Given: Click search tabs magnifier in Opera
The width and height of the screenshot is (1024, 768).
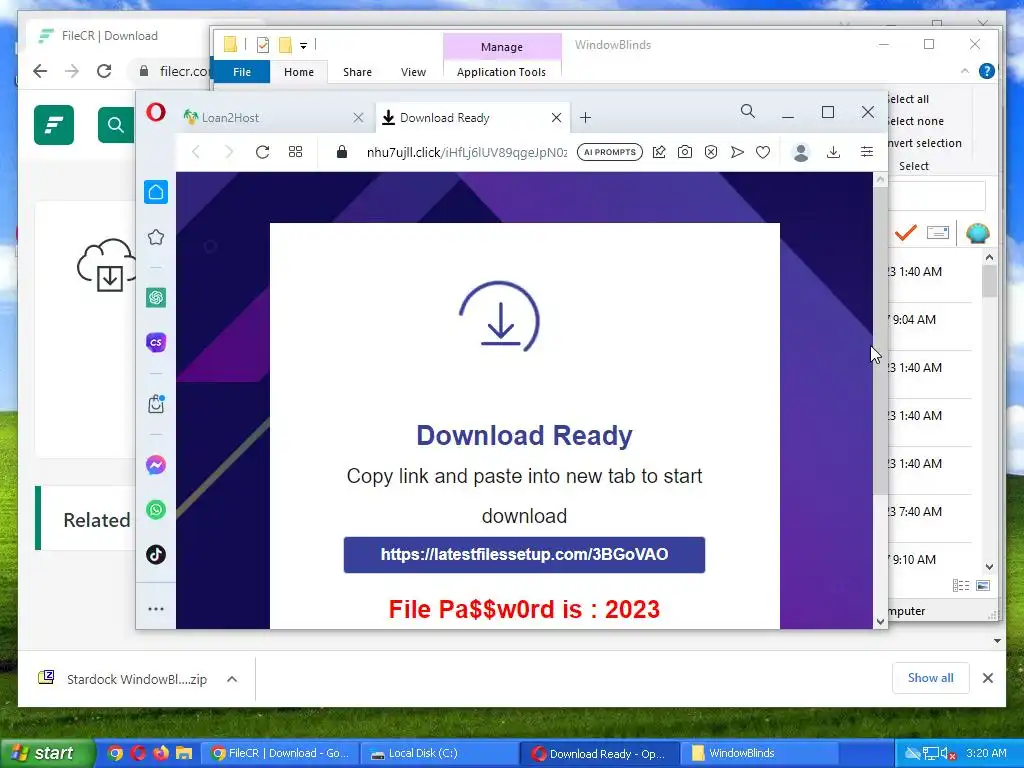Looking at the screenshot, I should click(748, 112).
